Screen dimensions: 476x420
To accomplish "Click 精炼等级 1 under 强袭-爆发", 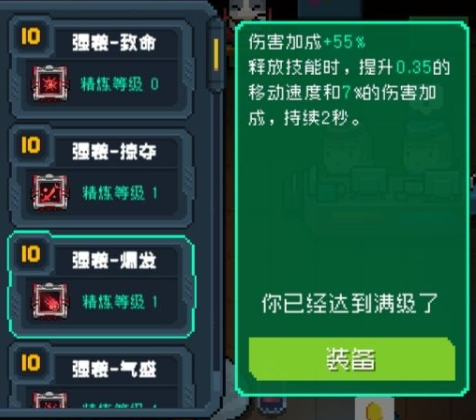I will [119, 302].
